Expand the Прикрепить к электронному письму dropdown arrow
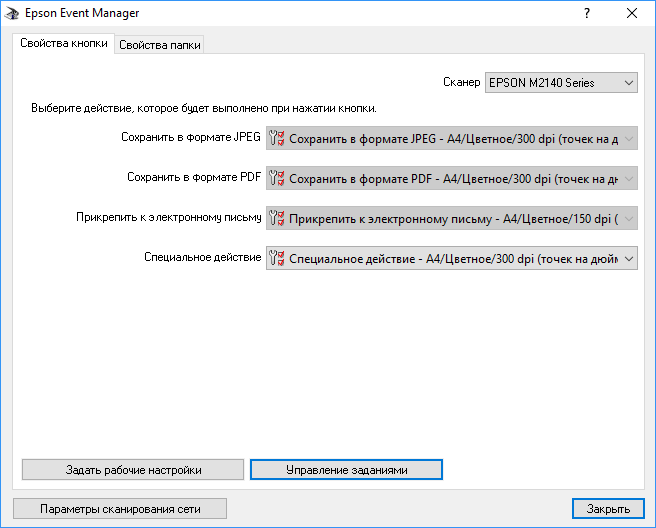The image size is (656, 528). pyautogui.click(x=628, y=219)
